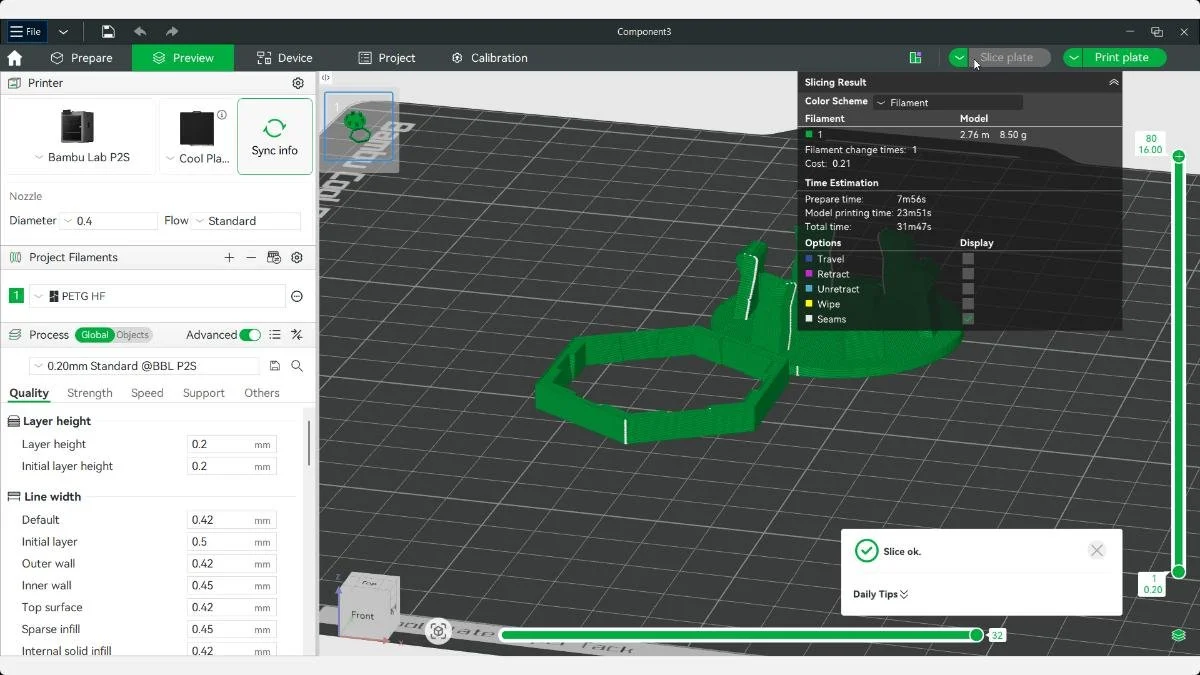
Task: Open printer settings gear icon
Action: pos(297,83)
